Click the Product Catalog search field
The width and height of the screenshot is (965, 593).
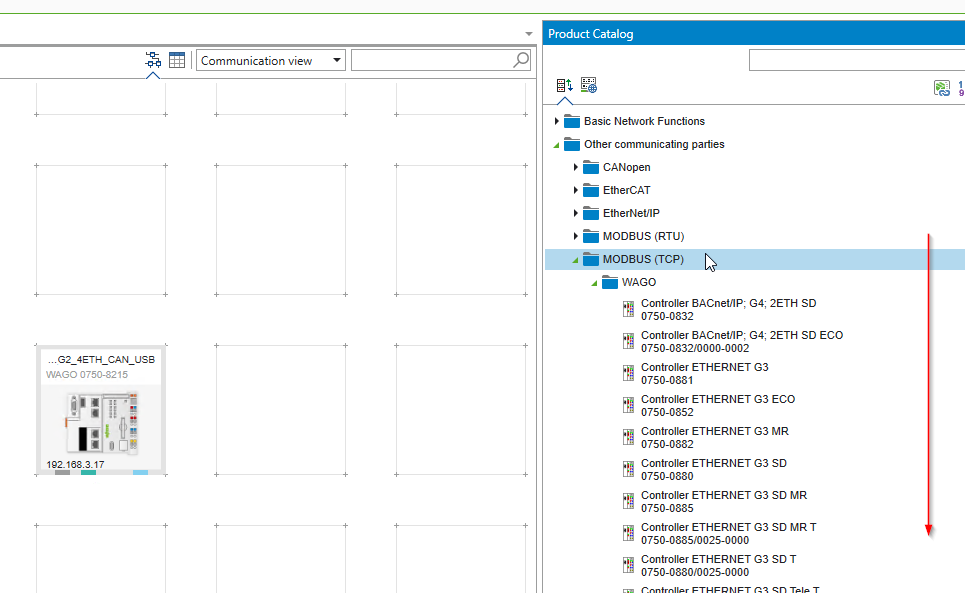857,60
